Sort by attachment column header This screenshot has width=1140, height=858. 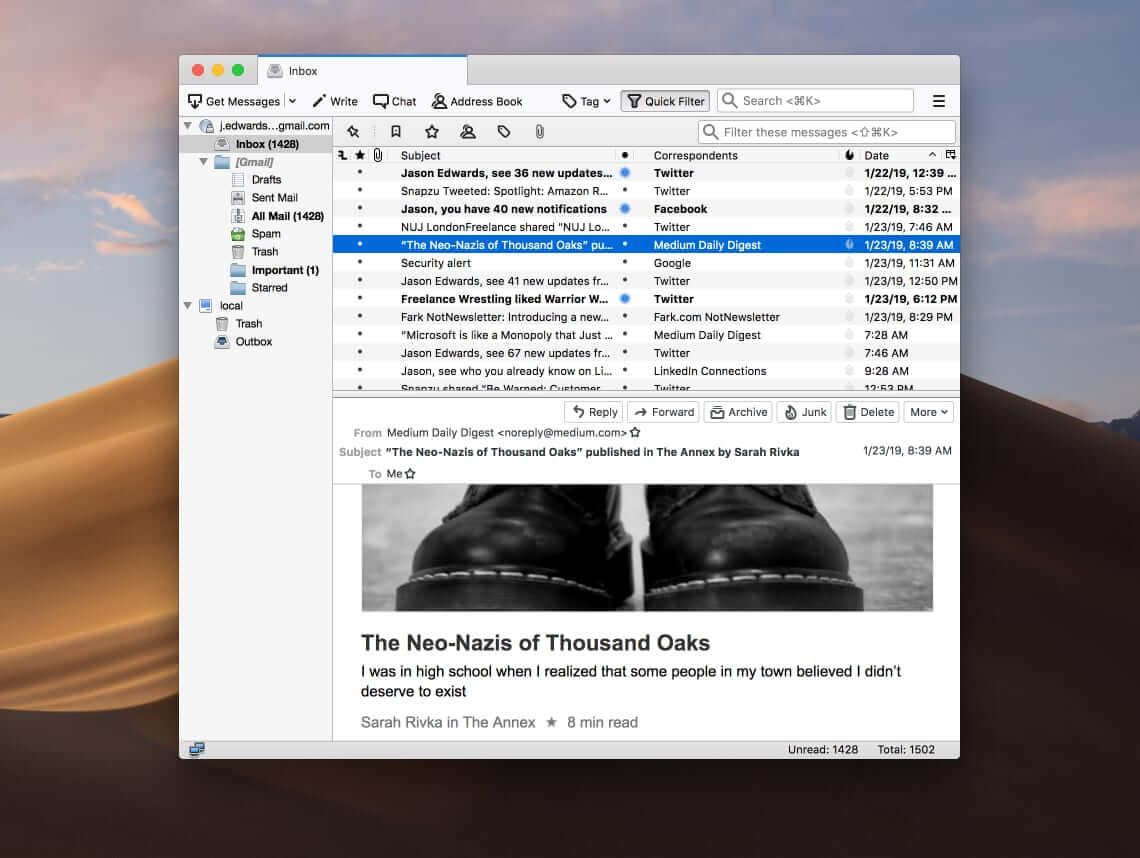pos(378,155)
